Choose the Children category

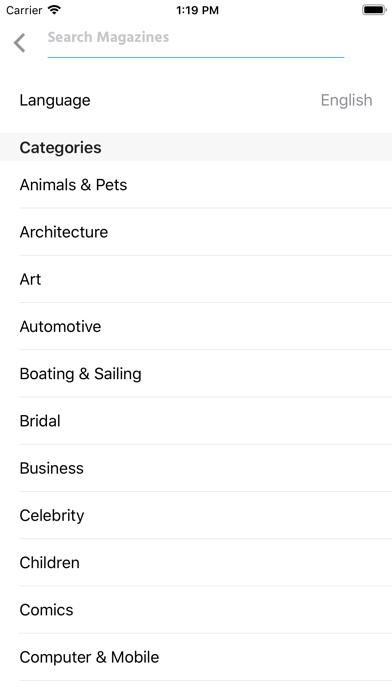click(x=196, y=563)
